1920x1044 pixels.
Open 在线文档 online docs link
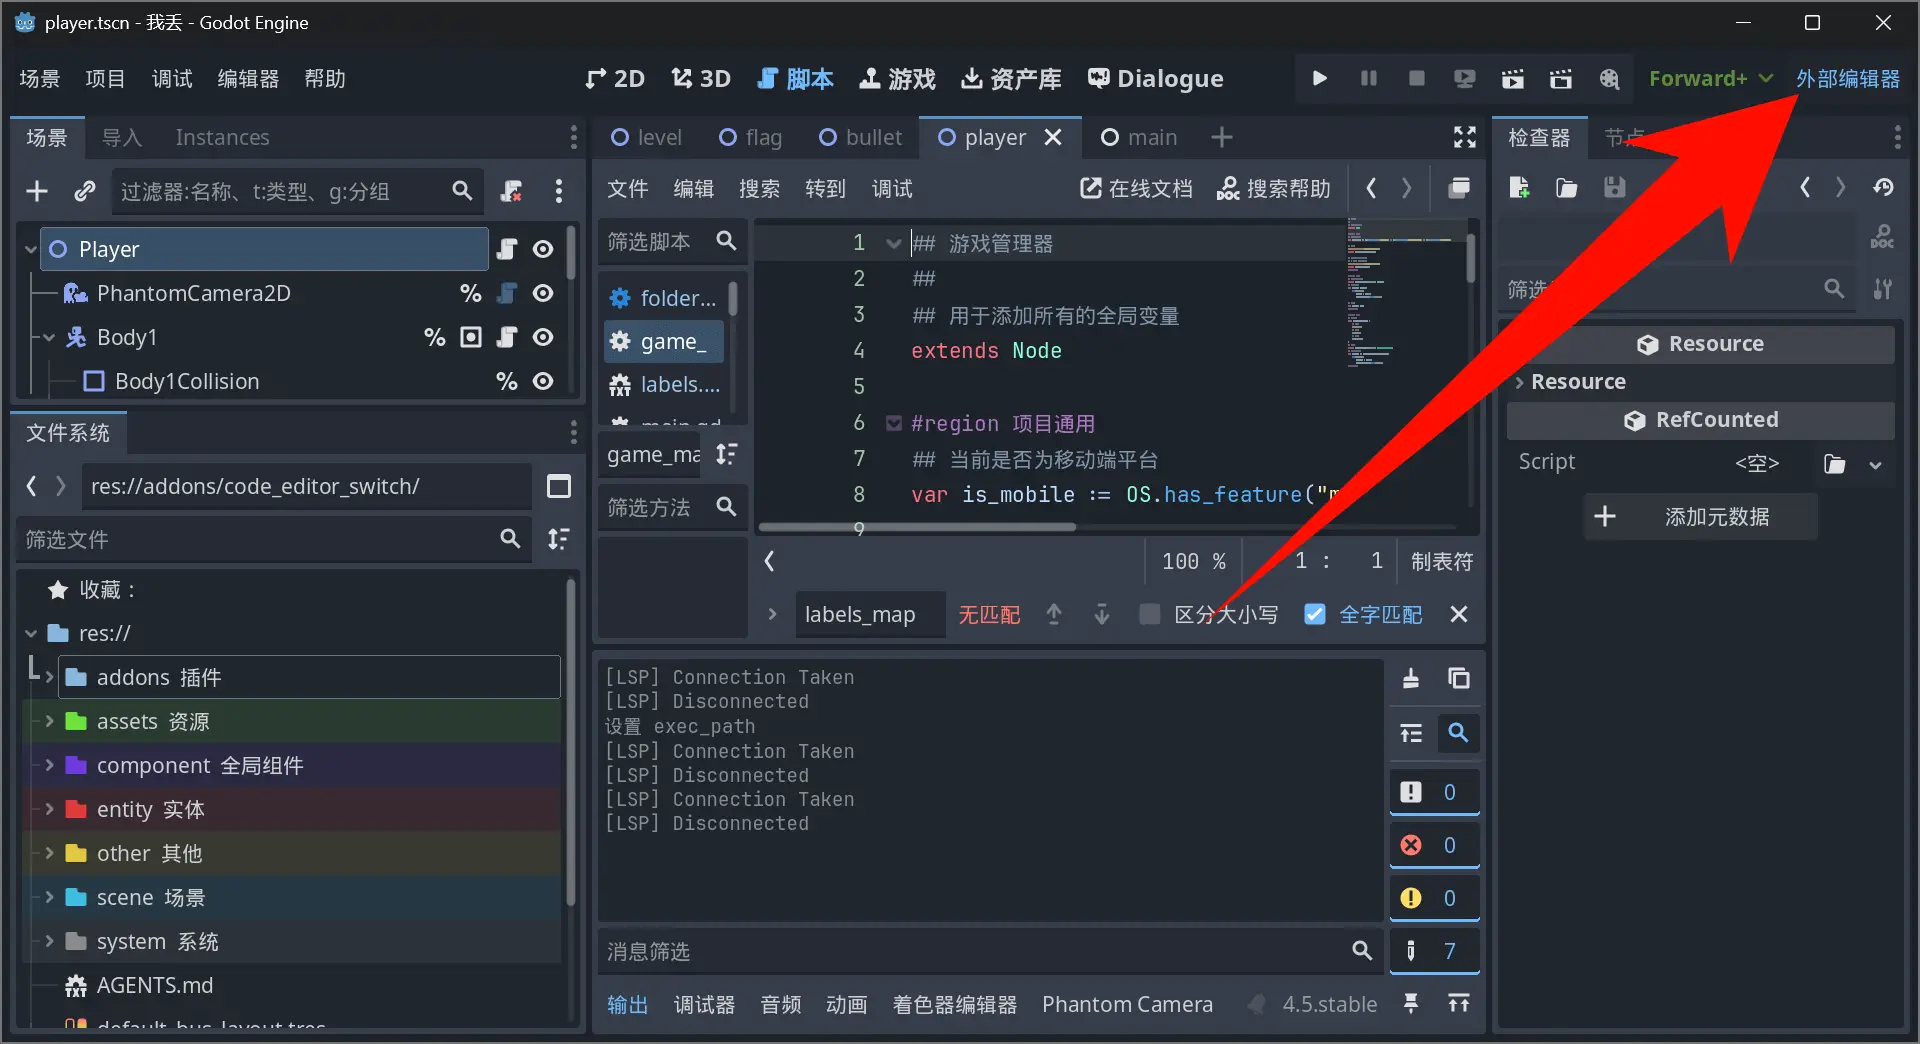tap(1136, 188)
